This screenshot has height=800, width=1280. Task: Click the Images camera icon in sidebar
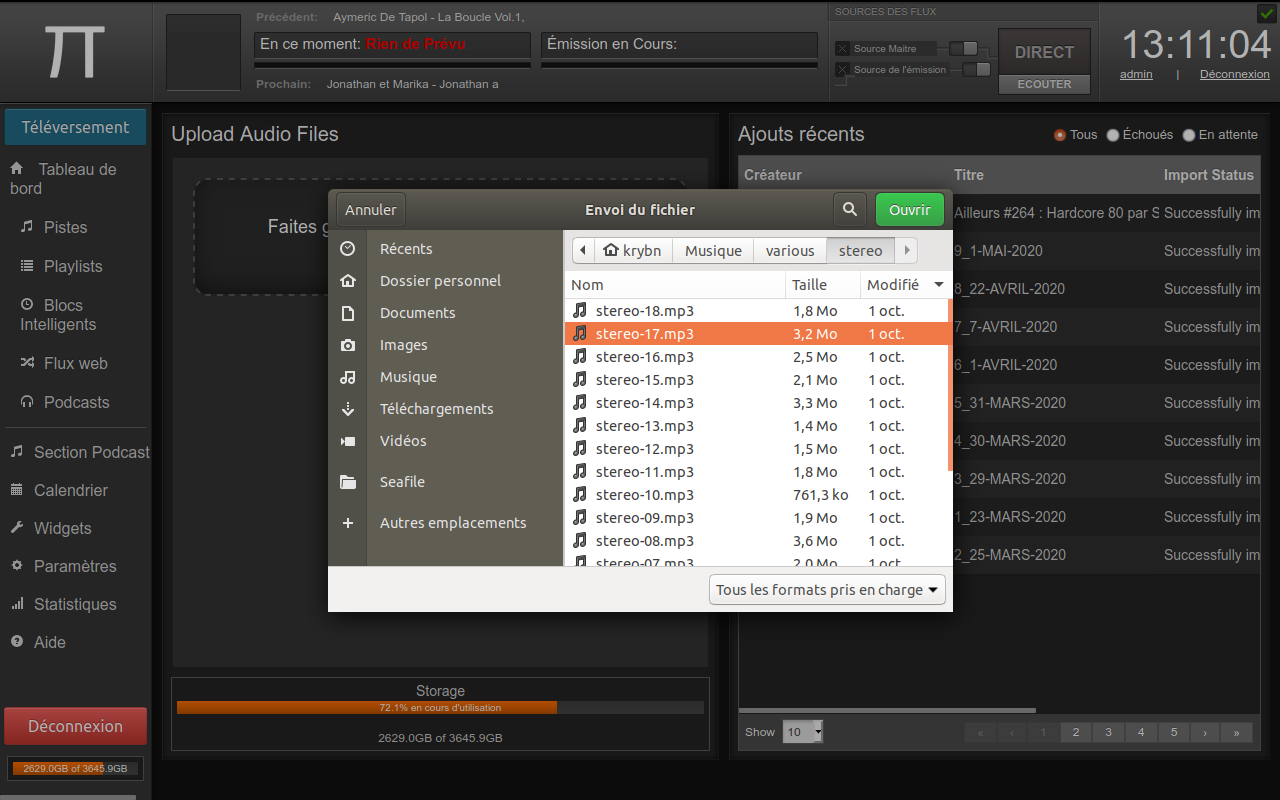coord(347,345)
